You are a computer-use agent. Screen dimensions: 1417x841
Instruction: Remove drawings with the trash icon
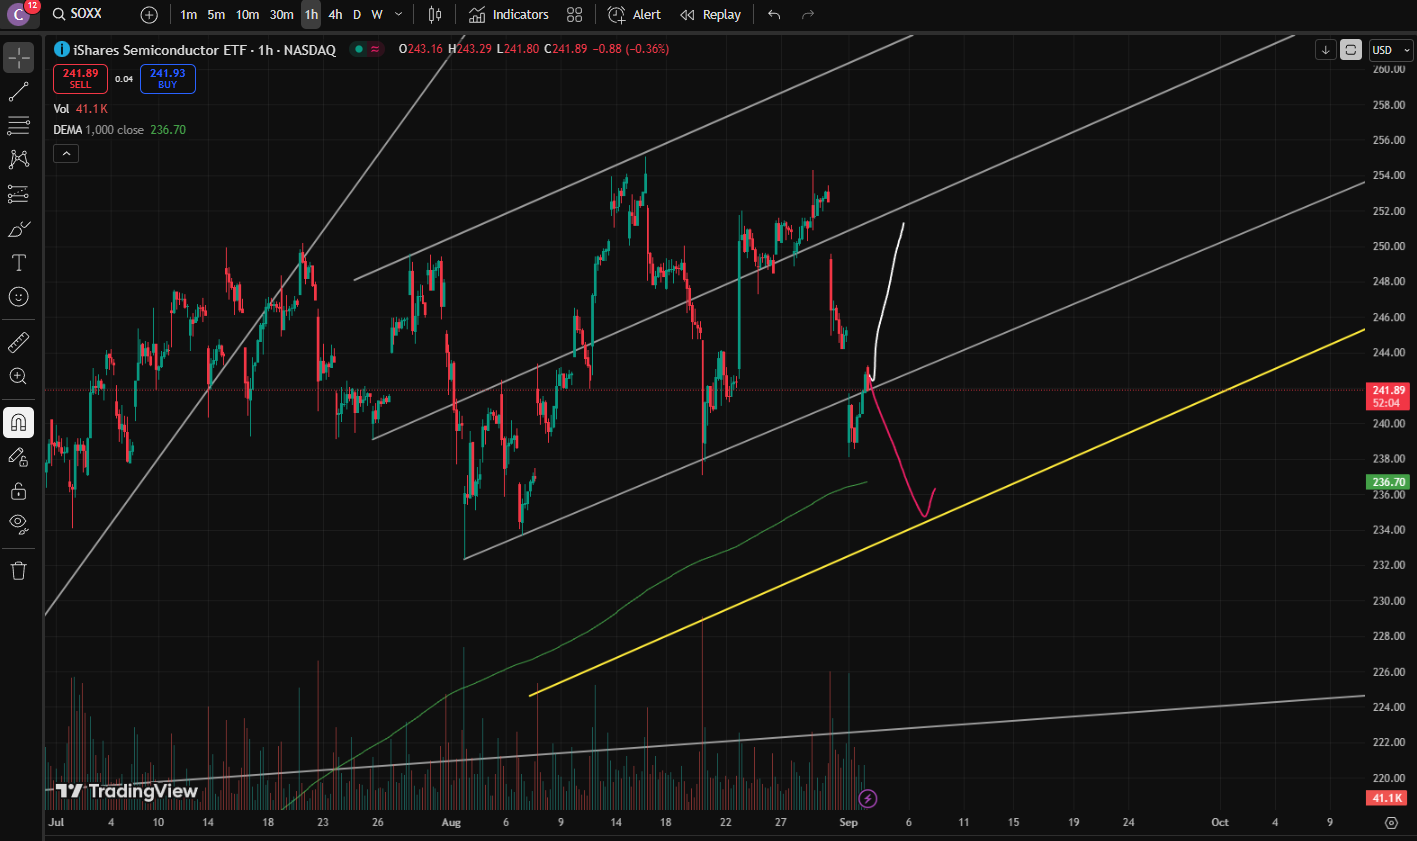click(18, 571)
